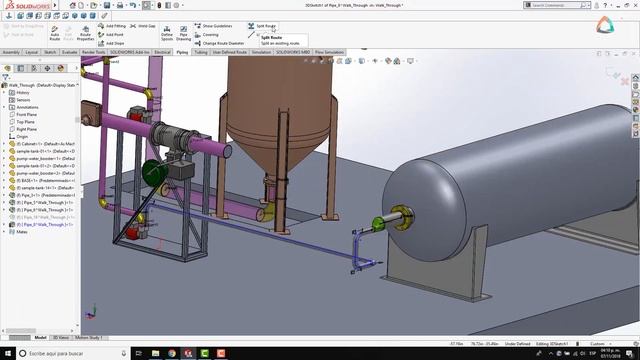The image size is (640, 360).
Task: Switch to the Assembly tab
Action: click(x=11, y=52)
